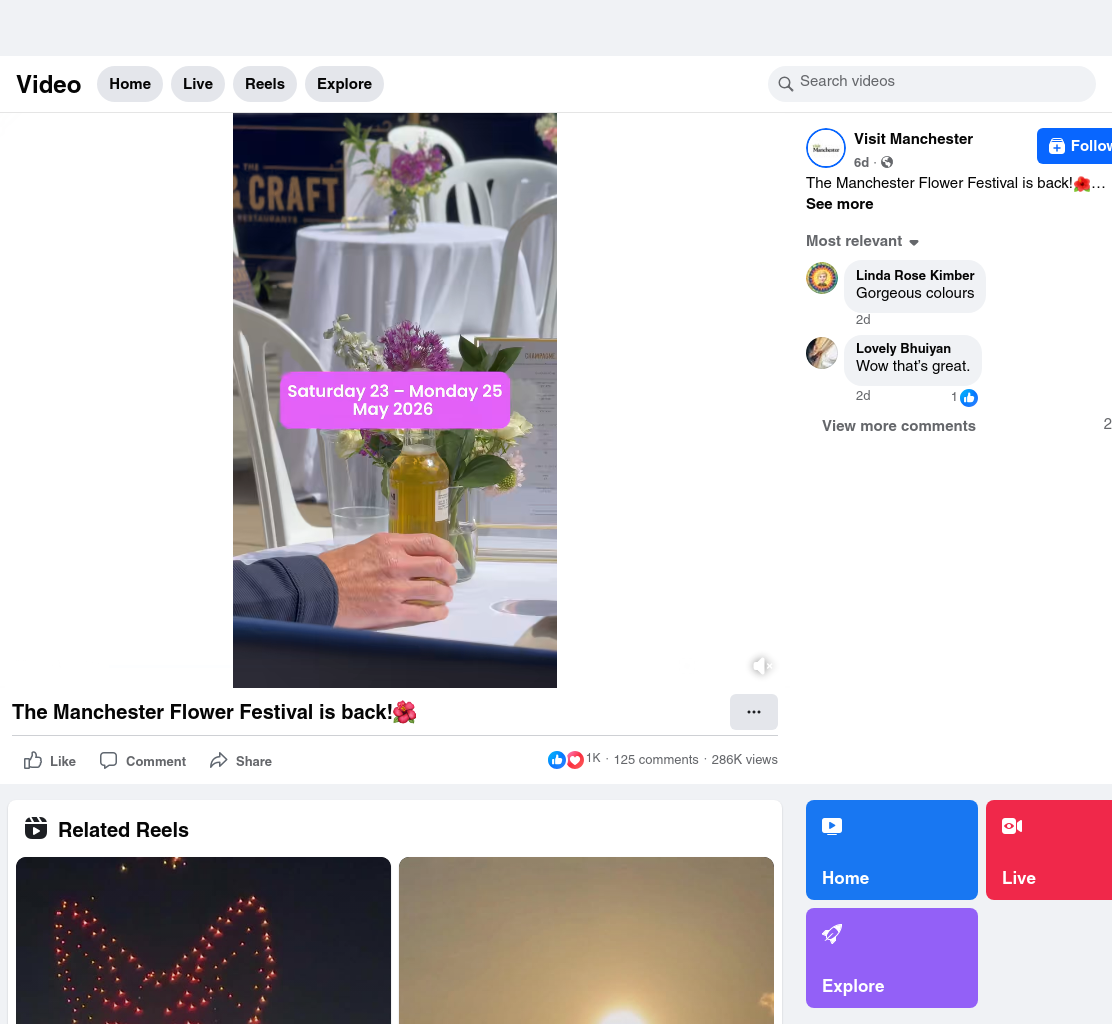Click the Video page heading
This screenshot has height=1024, width=1112.
click(48, 84)
